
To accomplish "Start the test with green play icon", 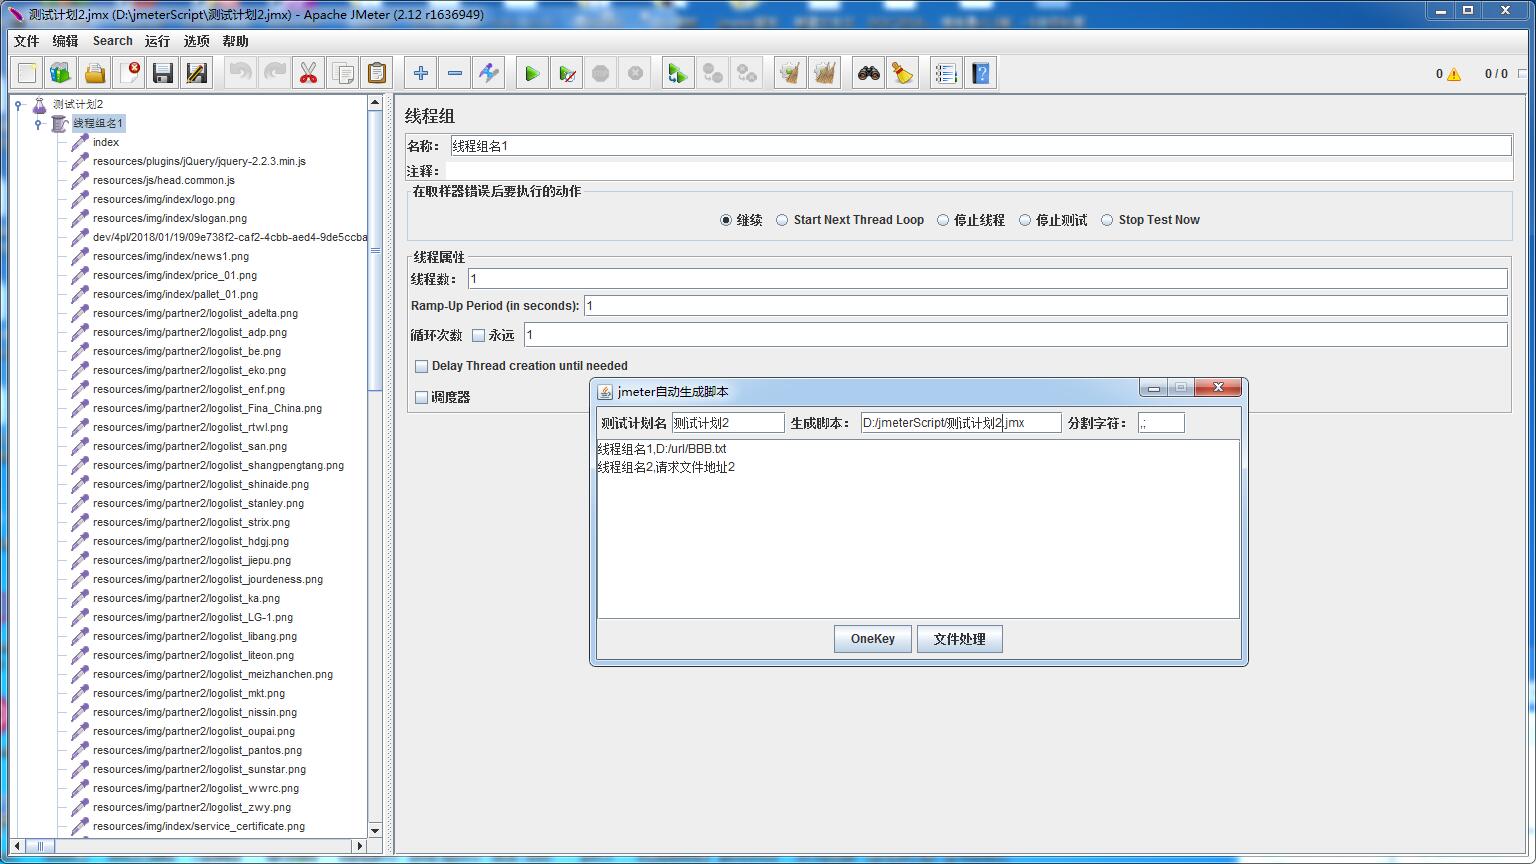I will (x=532, y=73).
